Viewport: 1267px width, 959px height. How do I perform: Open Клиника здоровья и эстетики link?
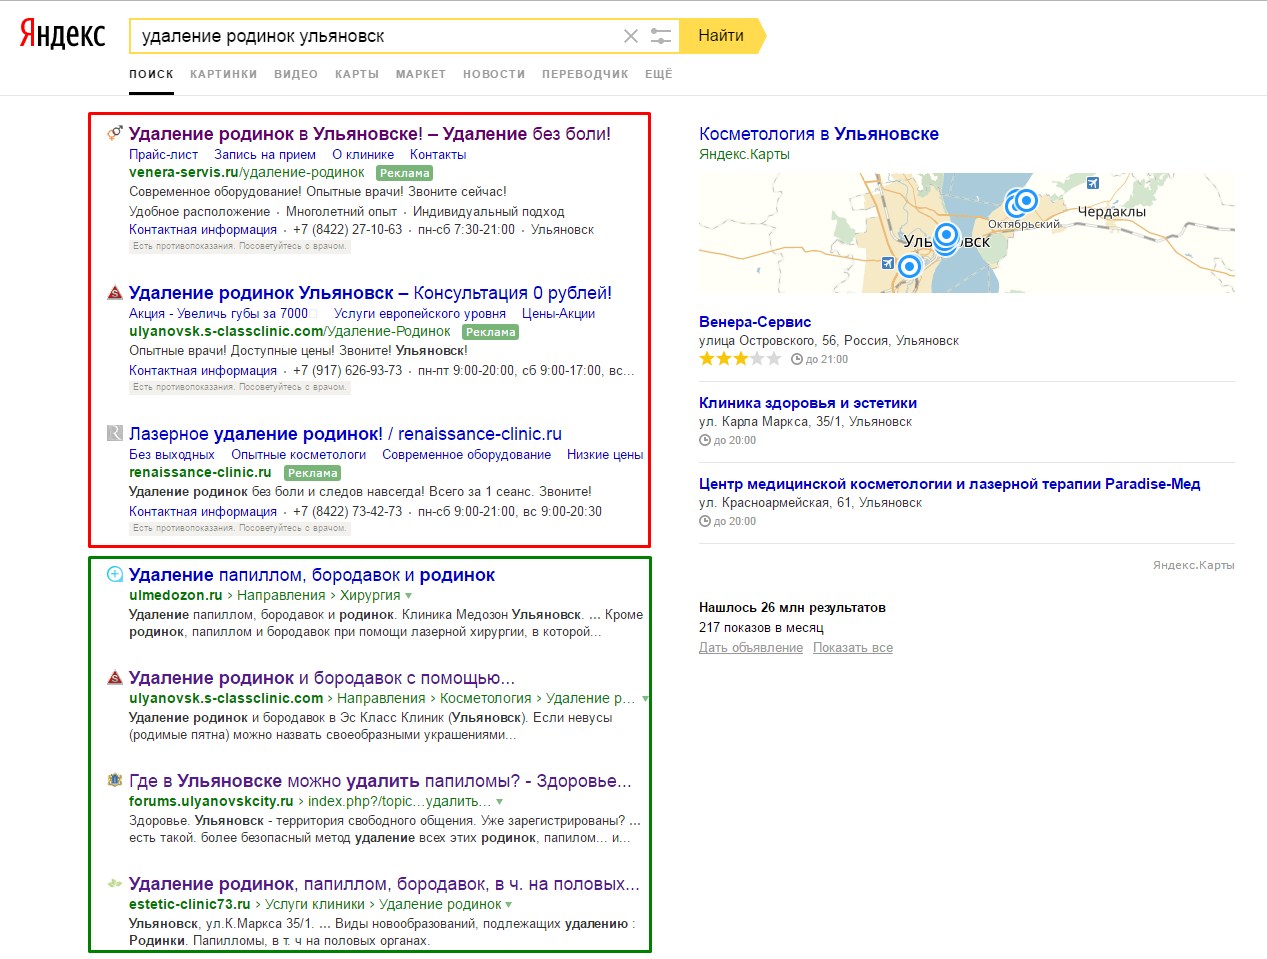tap(808, 403)
